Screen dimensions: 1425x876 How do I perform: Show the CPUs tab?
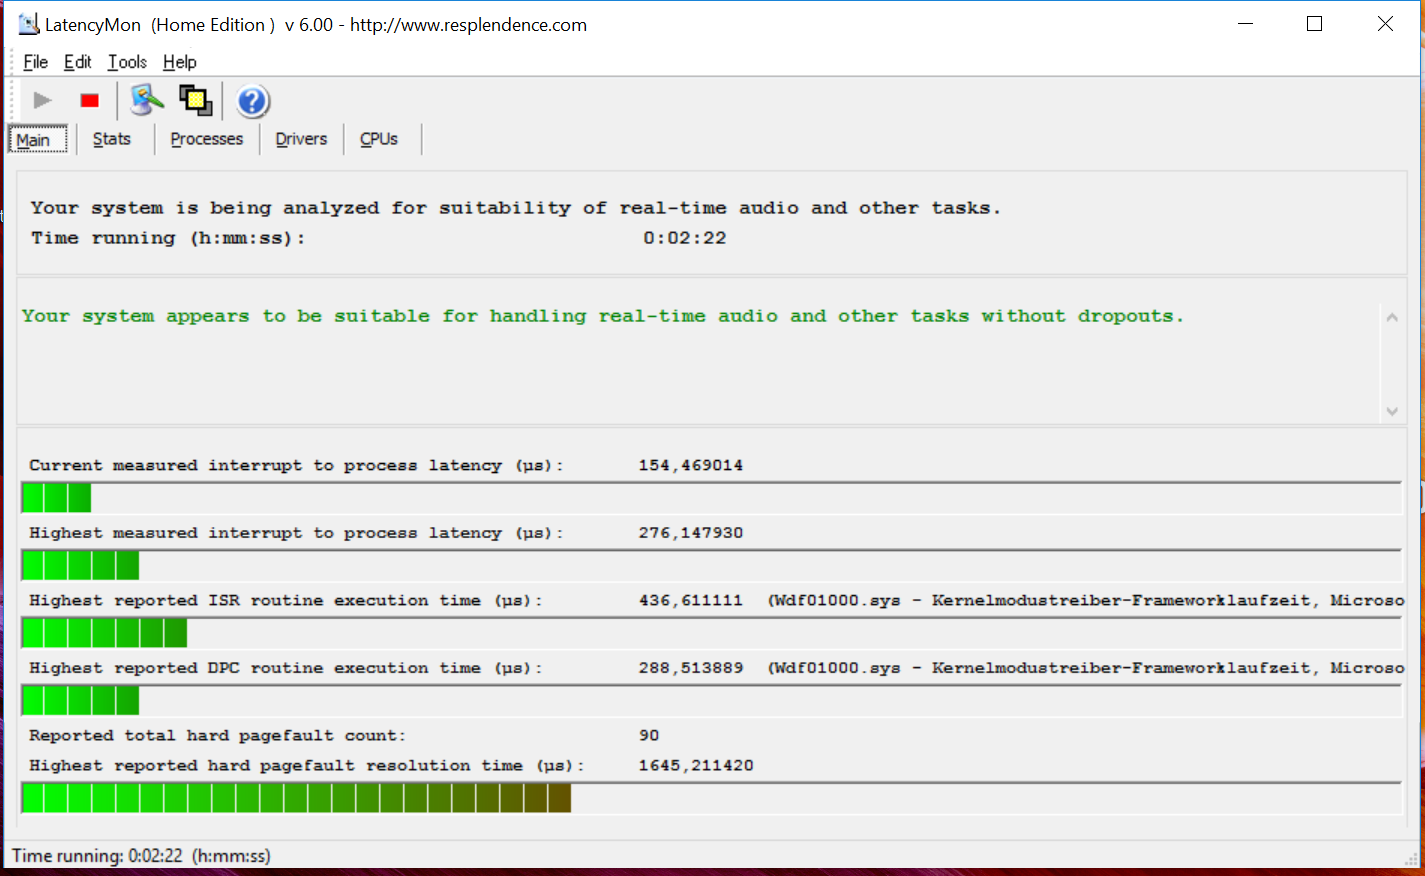point(379,139)
